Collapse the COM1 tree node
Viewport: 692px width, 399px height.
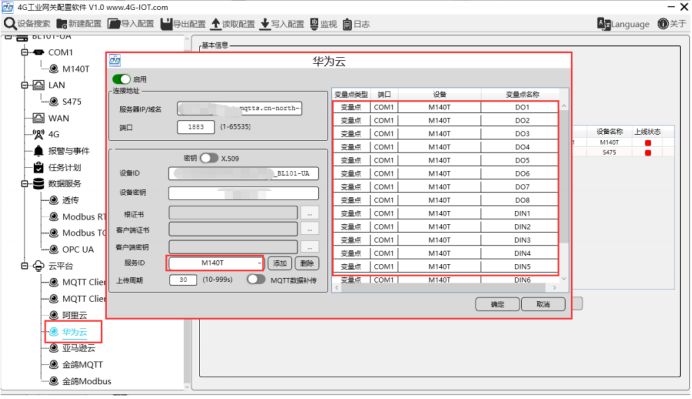point(25,52)
